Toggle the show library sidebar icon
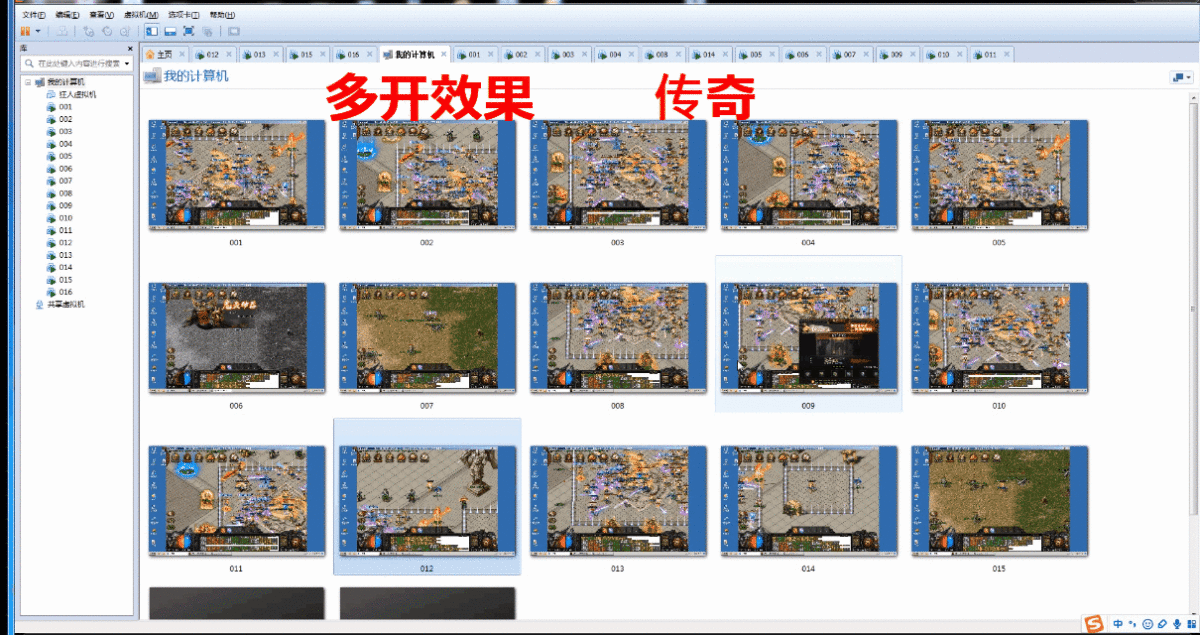The image size is (1200, 635). (151, 32)
